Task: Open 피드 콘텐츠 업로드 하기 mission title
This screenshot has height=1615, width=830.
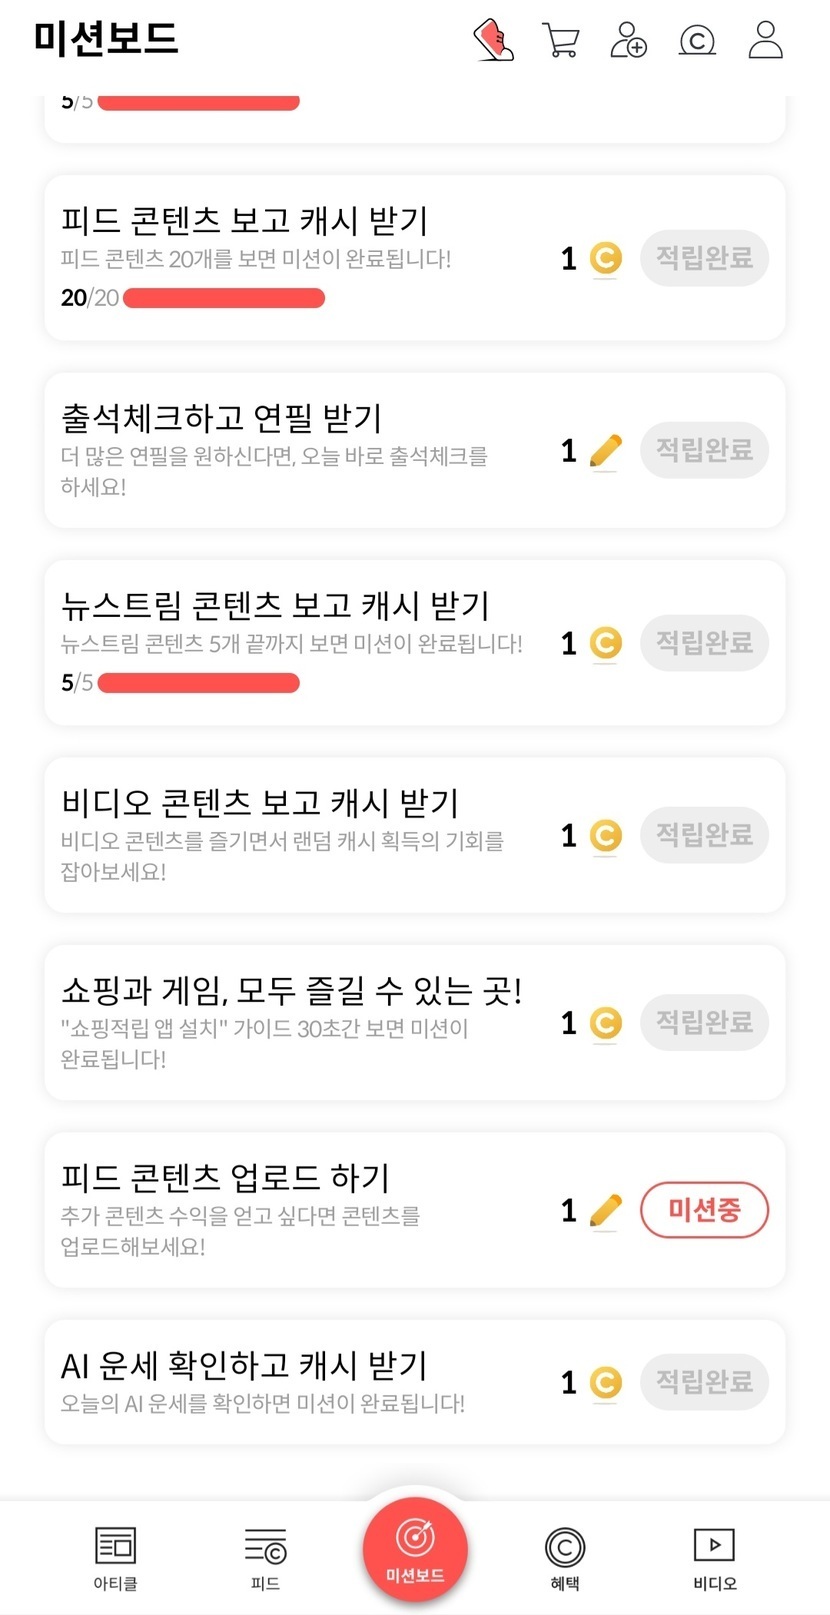Action: click(225, 1177)
